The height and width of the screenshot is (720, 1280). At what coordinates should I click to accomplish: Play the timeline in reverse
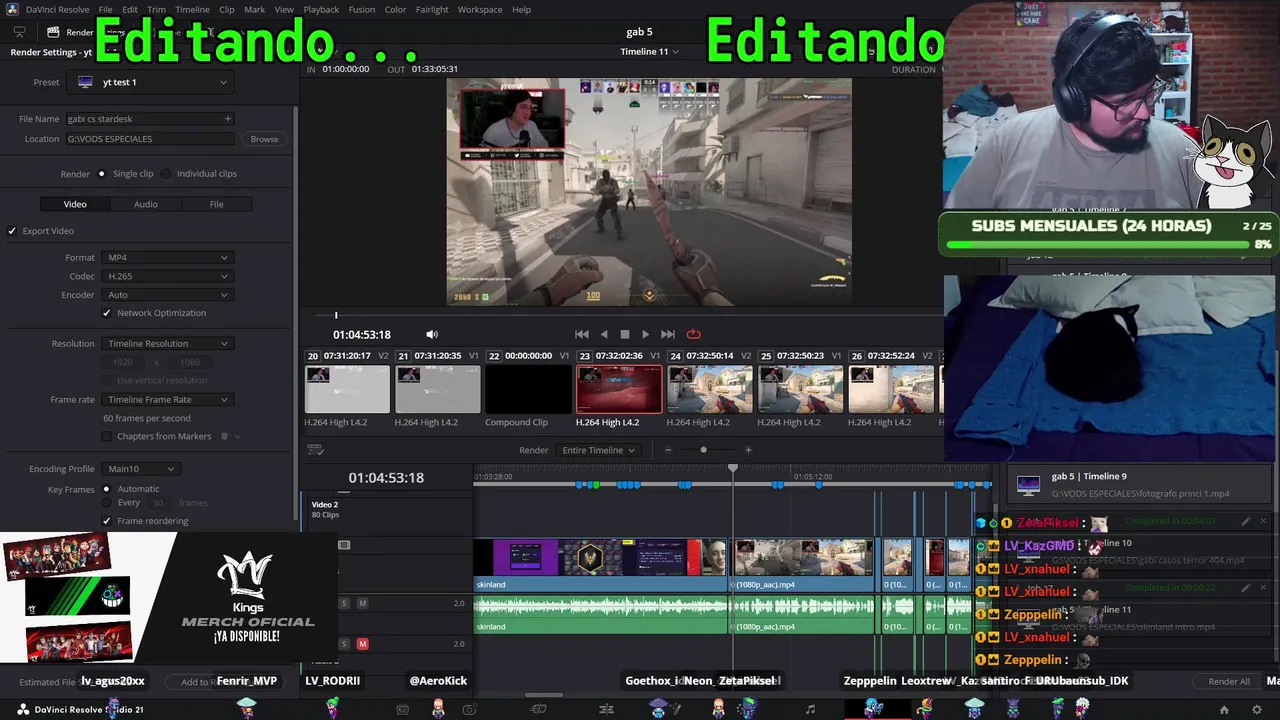point(604,334)
